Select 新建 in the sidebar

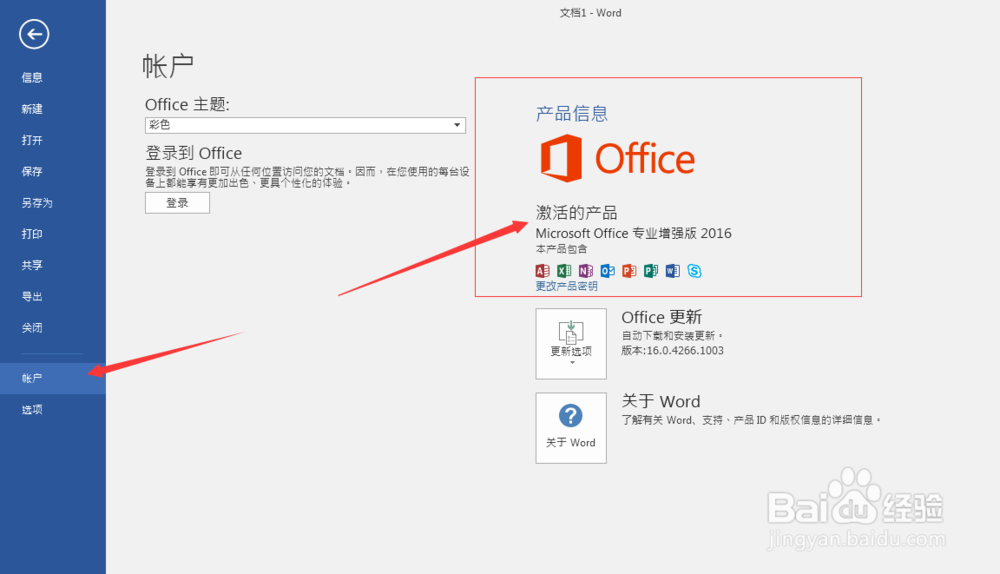click(x=32, y=109)
